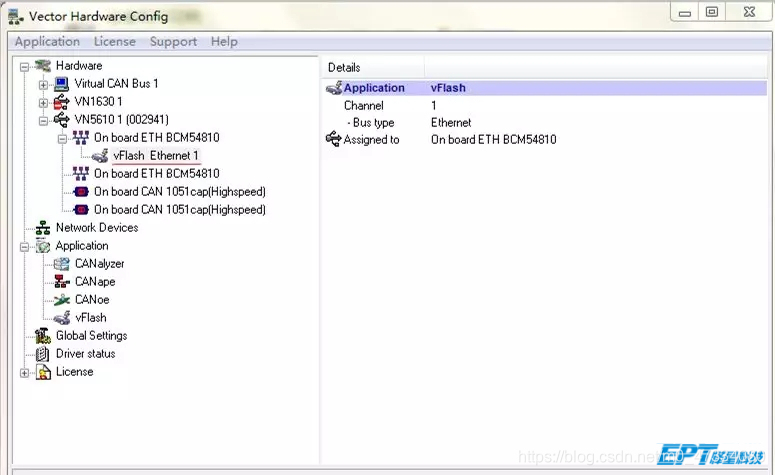Click the Driver status icon
Viewport: 775px width, 475px height.
tap(43, 354)
